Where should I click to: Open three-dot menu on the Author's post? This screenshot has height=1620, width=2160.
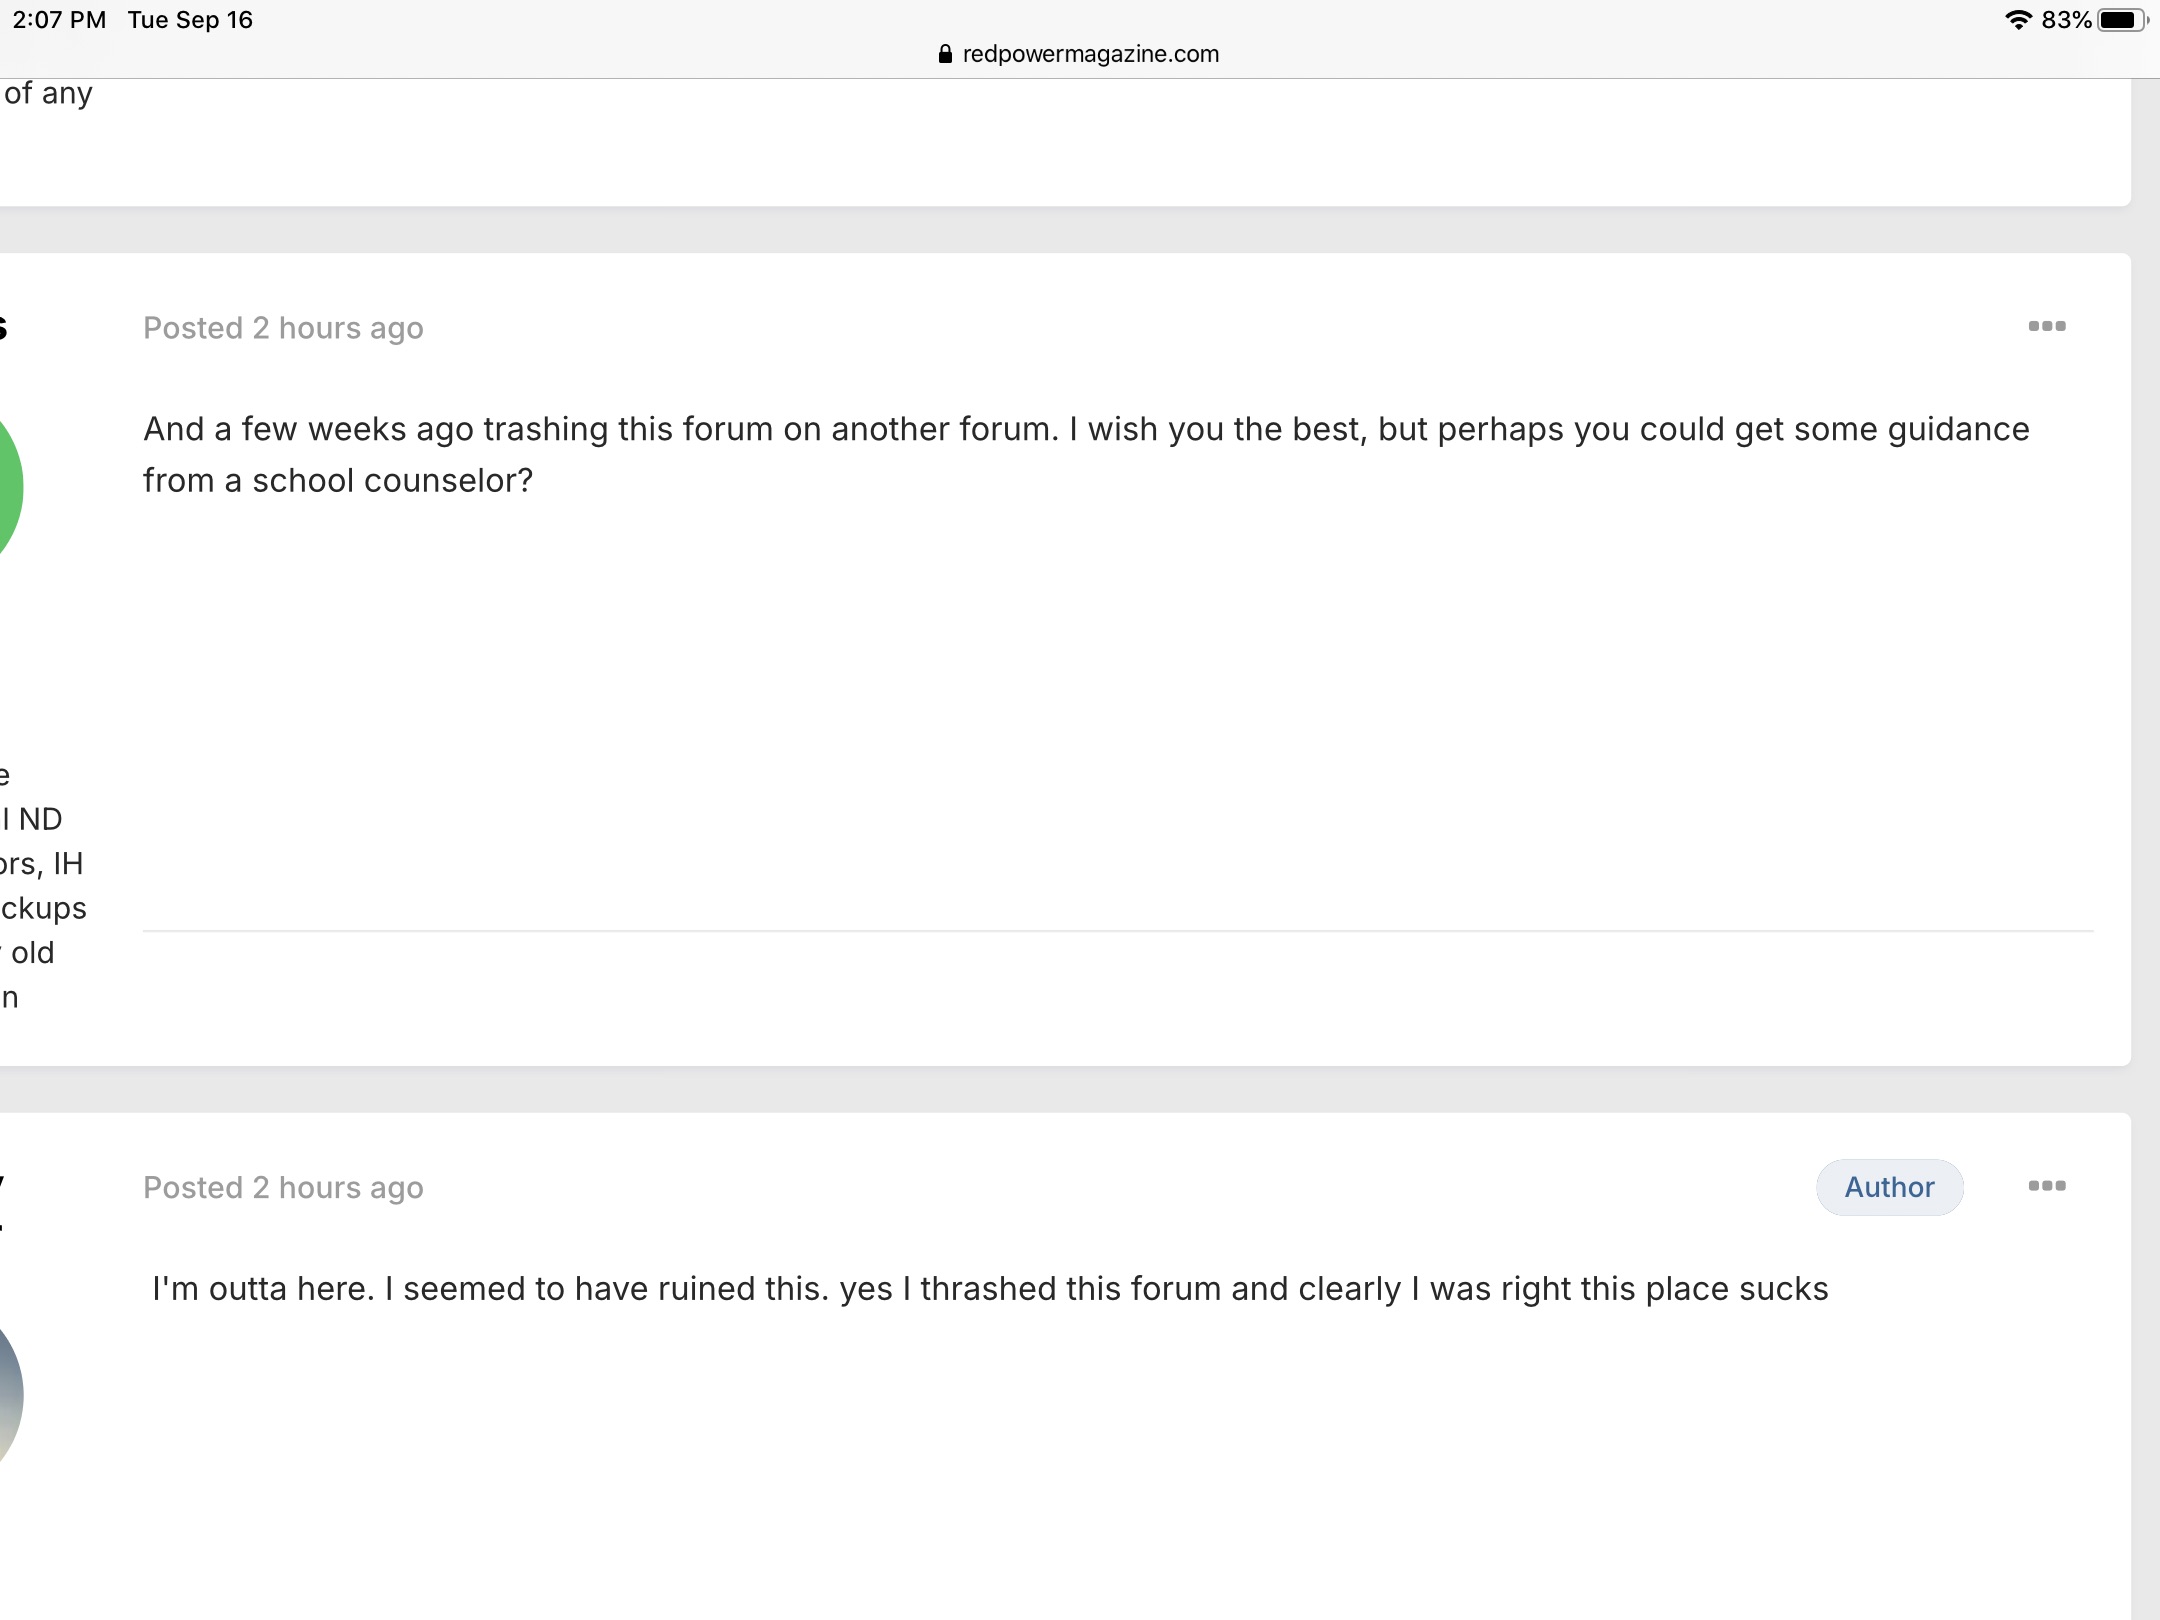(2046, 1185)
